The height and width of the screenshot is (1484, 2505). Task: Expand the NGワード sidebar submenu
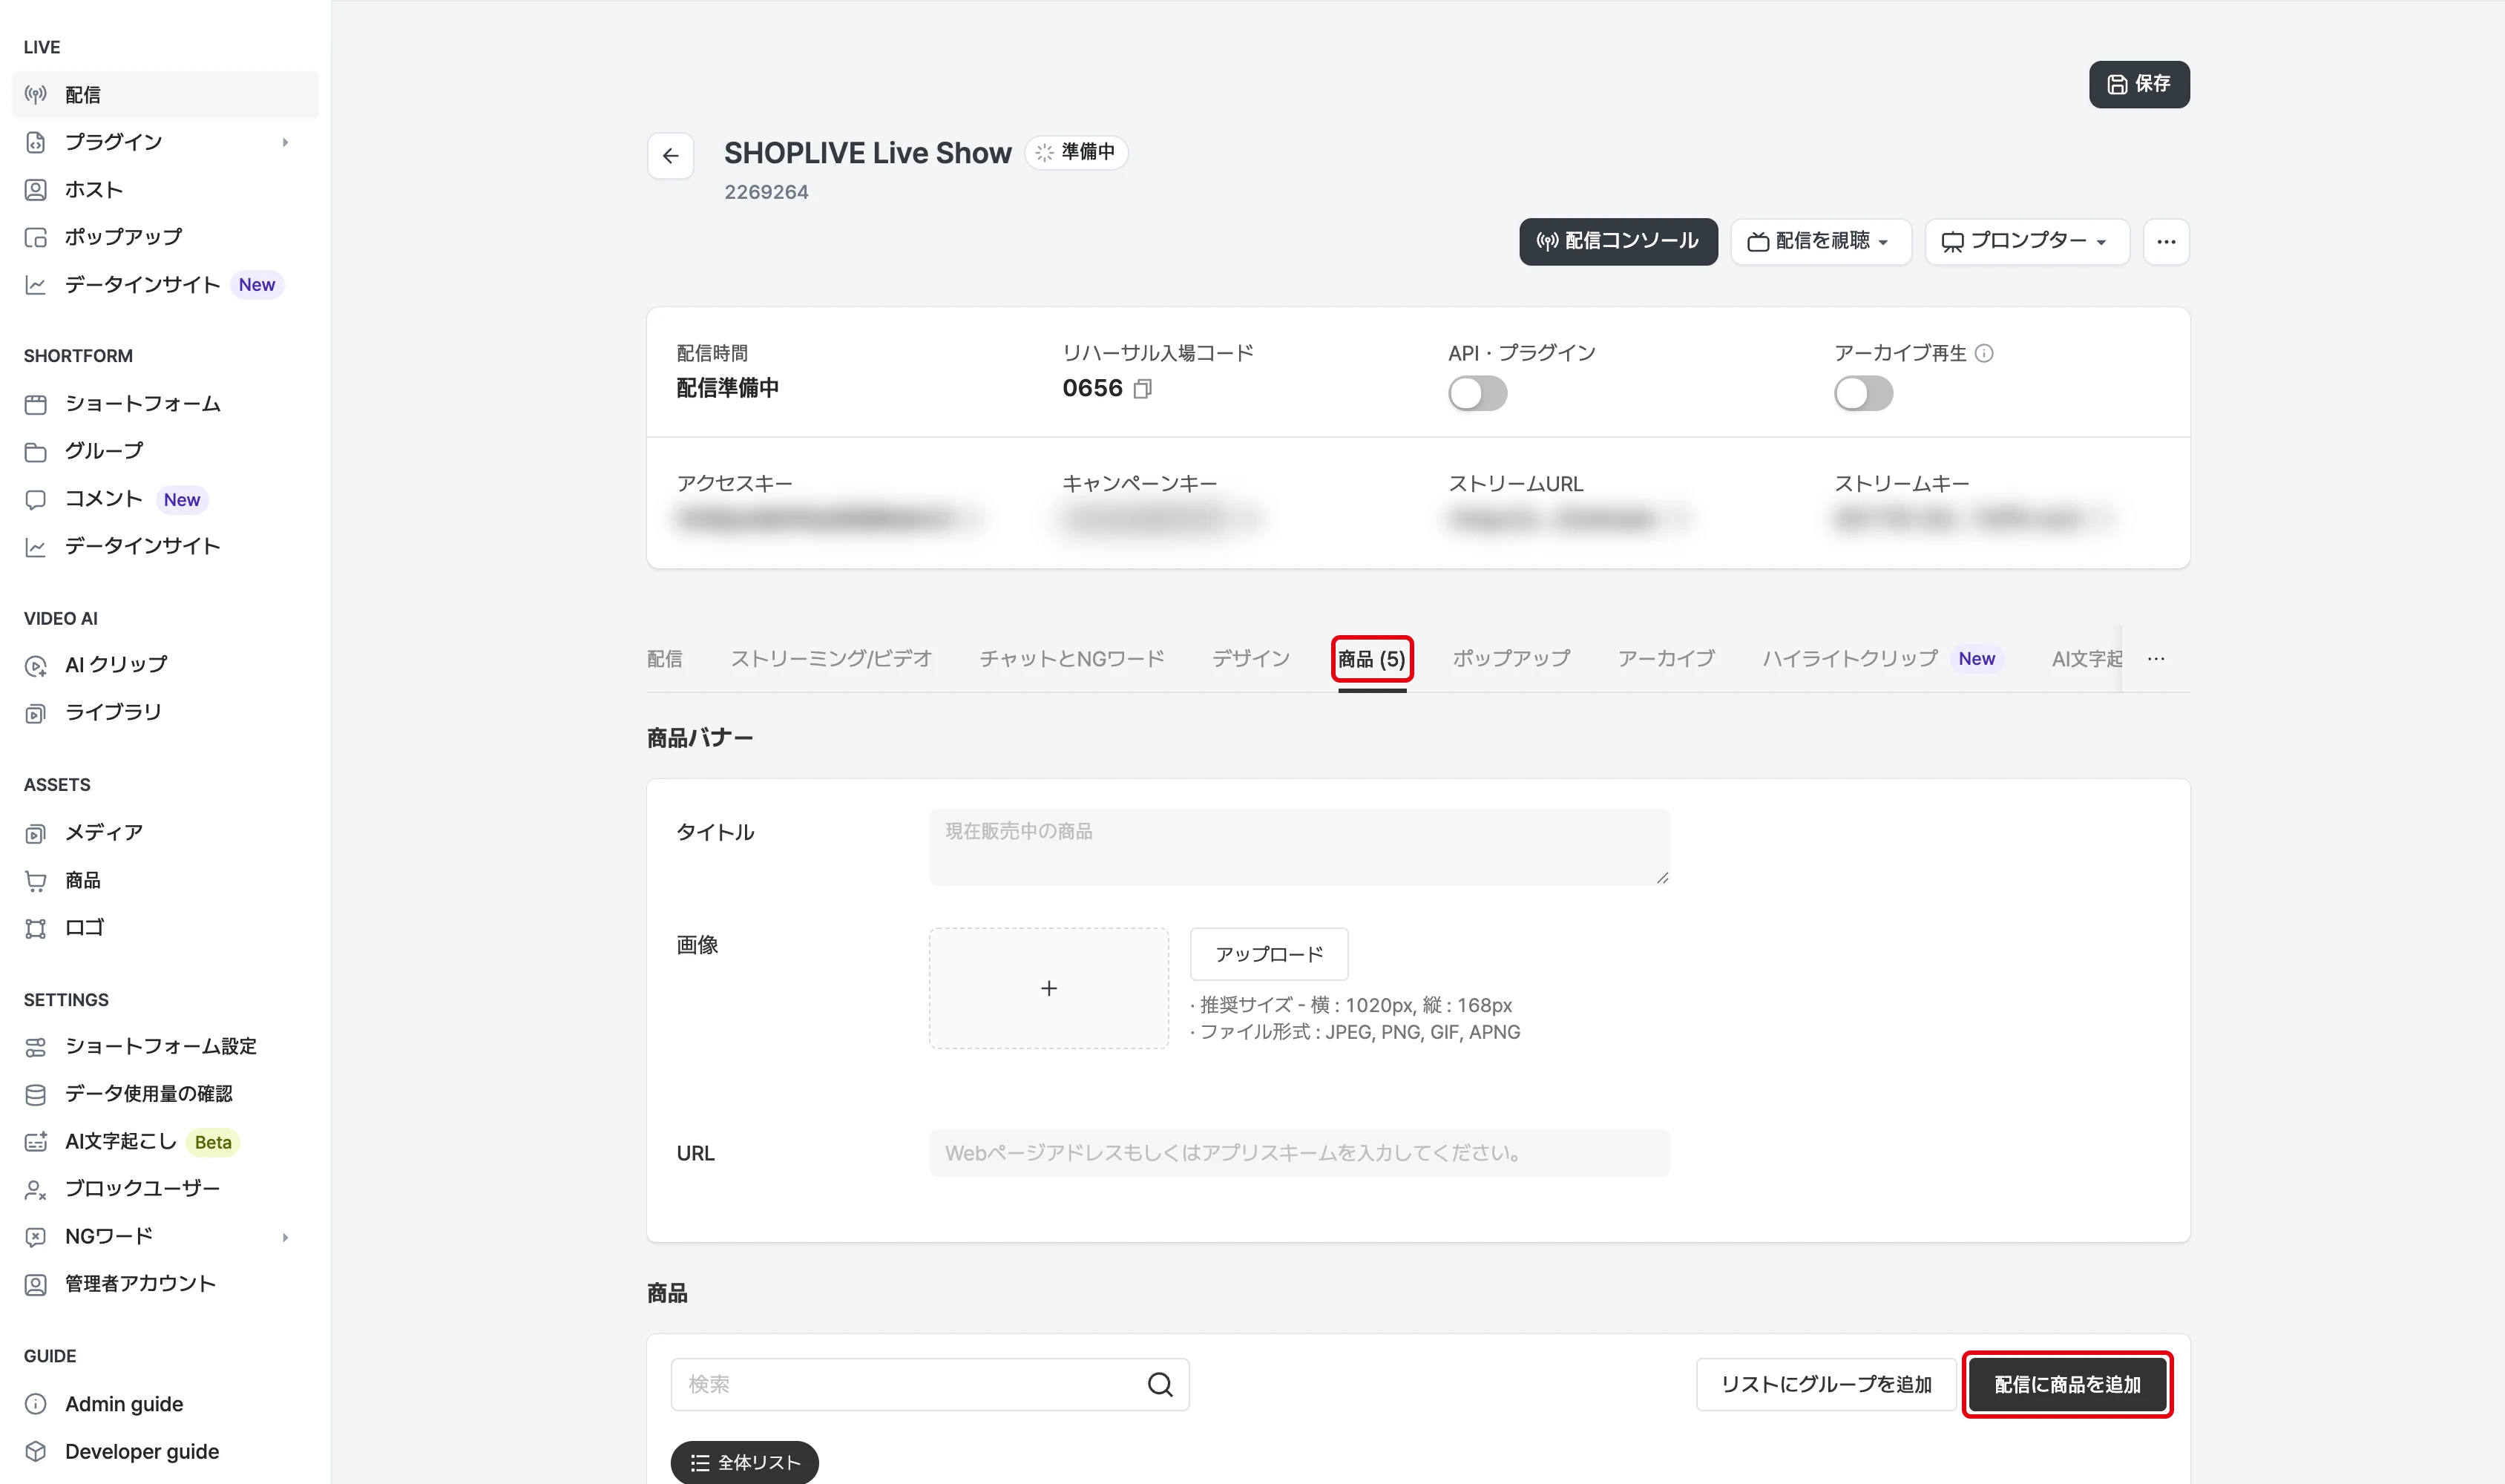[x=285, y=1237]
